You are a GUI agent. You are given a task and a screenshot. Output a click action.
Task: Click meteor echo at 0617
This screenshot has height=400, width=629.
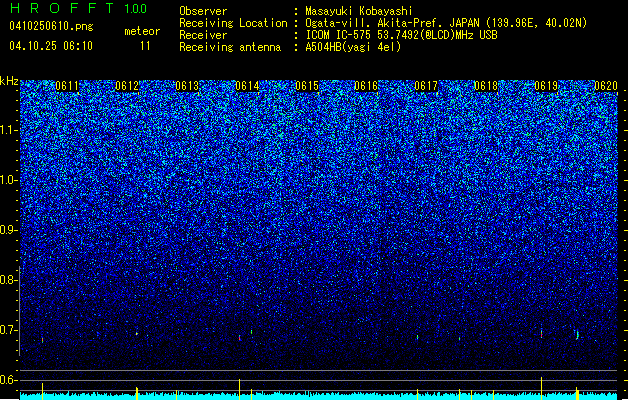(418, 337)
